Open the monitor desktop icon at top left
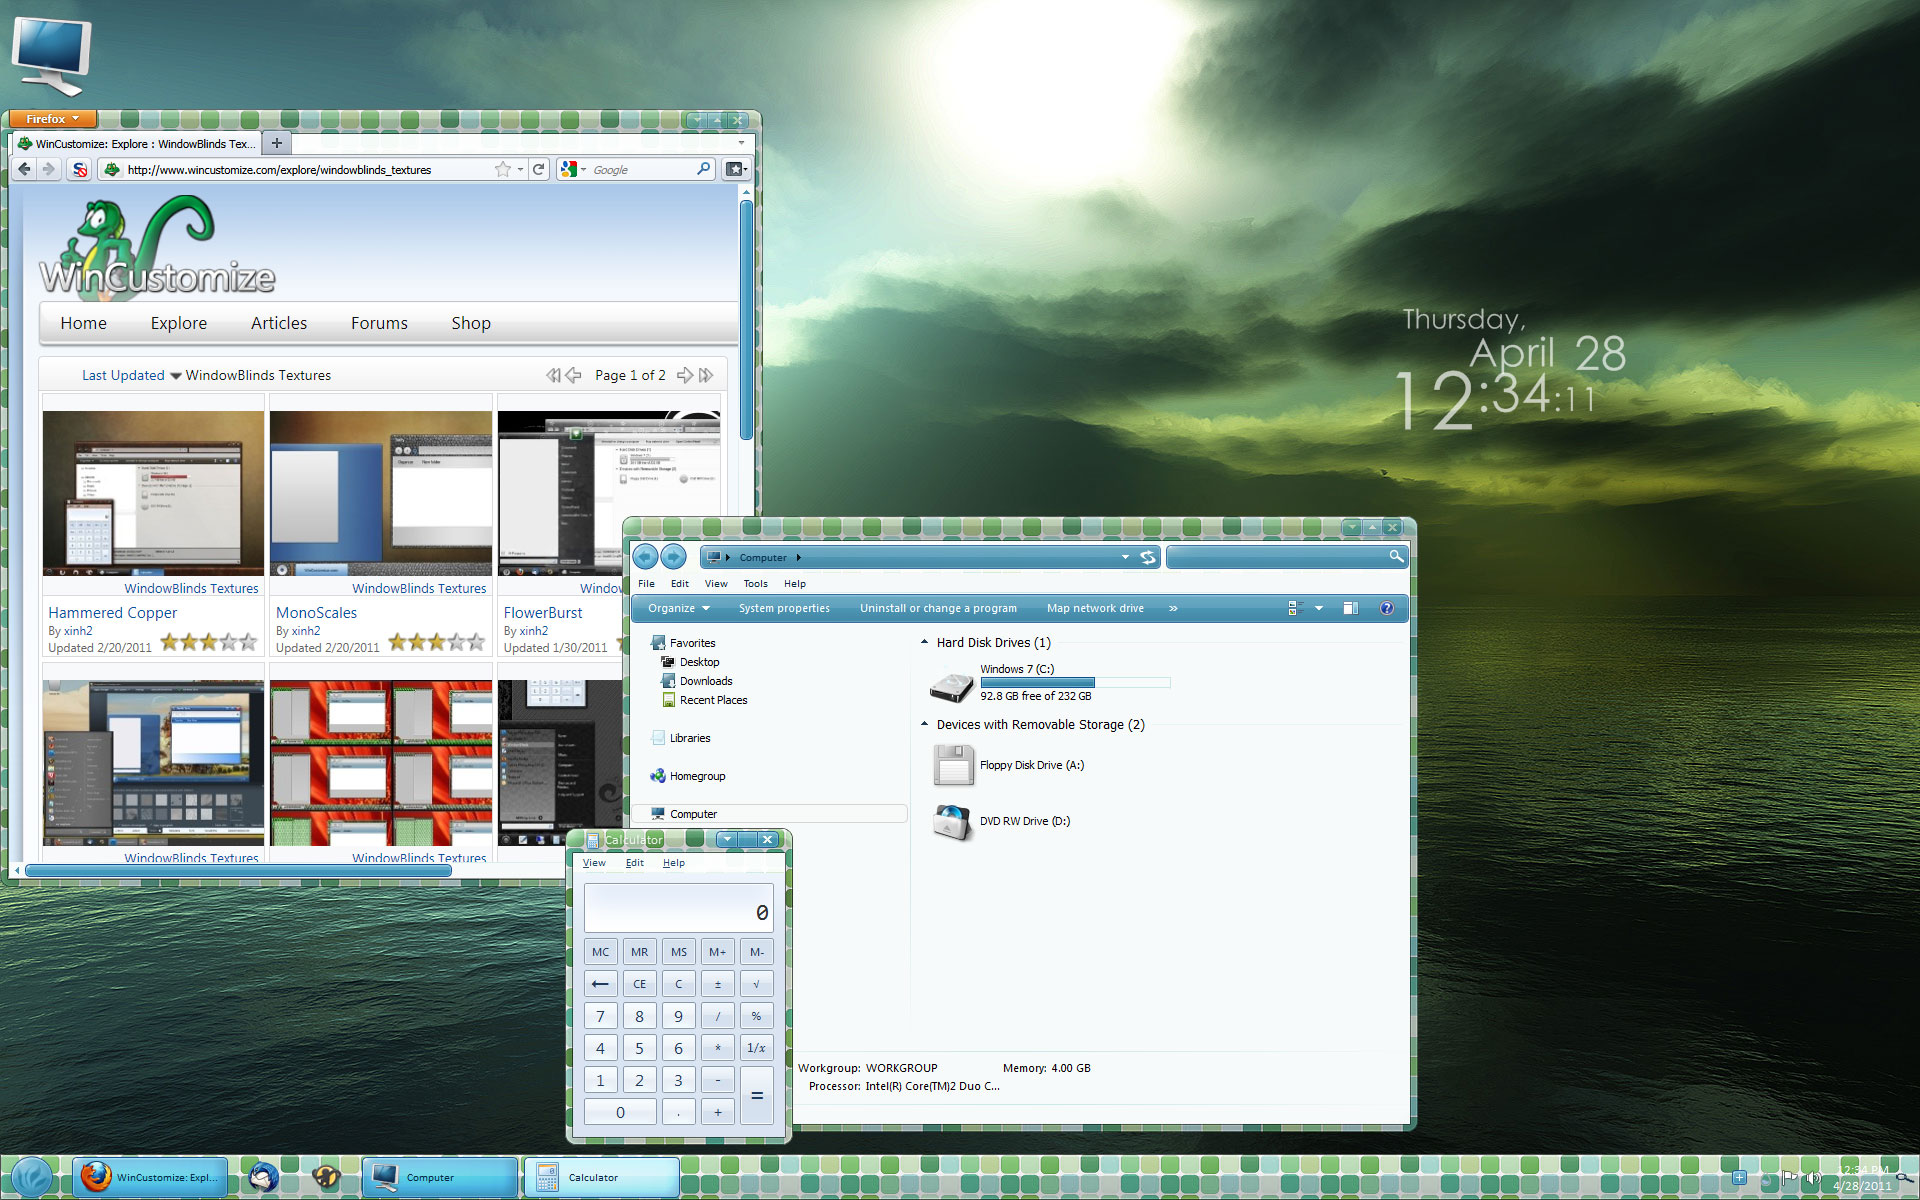 (x=50, y=55)
